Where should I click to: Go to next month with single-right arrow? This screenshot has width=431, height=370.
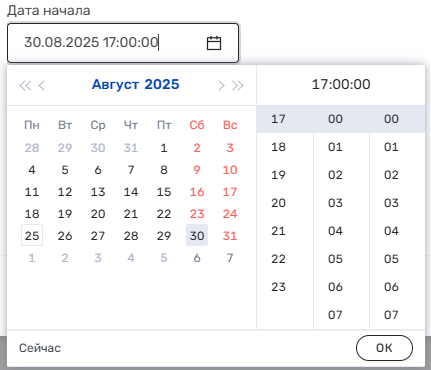tap(221, 85)
